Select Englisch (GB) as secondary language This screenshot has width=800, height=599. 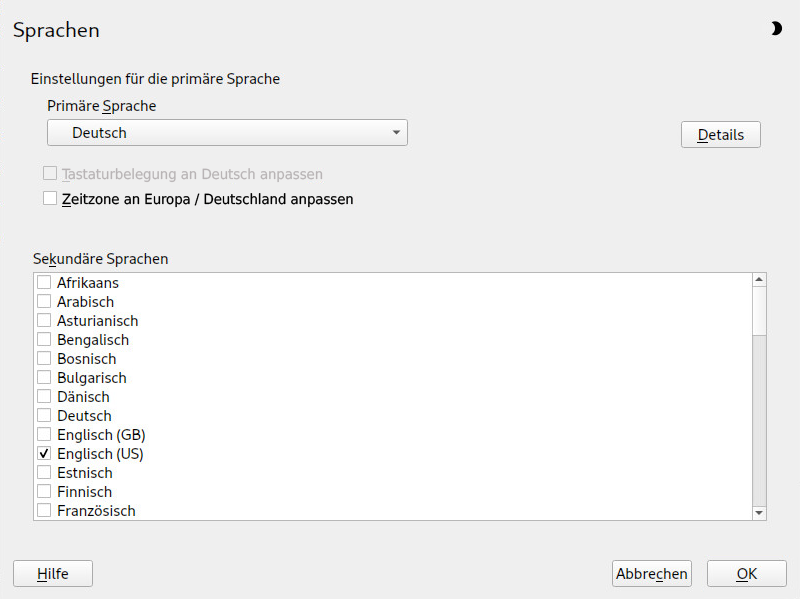tap(44, 435)
